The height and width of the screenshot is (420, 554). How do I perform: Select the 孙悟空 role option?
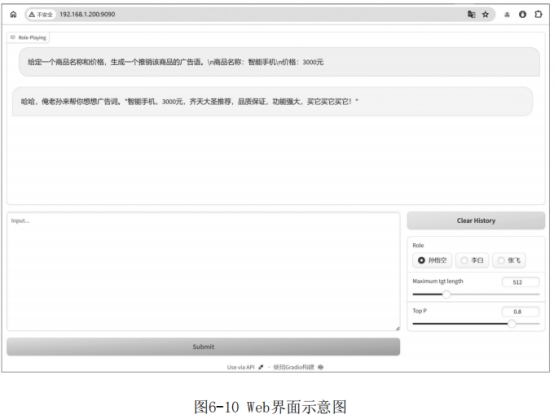tap(433, 260)
